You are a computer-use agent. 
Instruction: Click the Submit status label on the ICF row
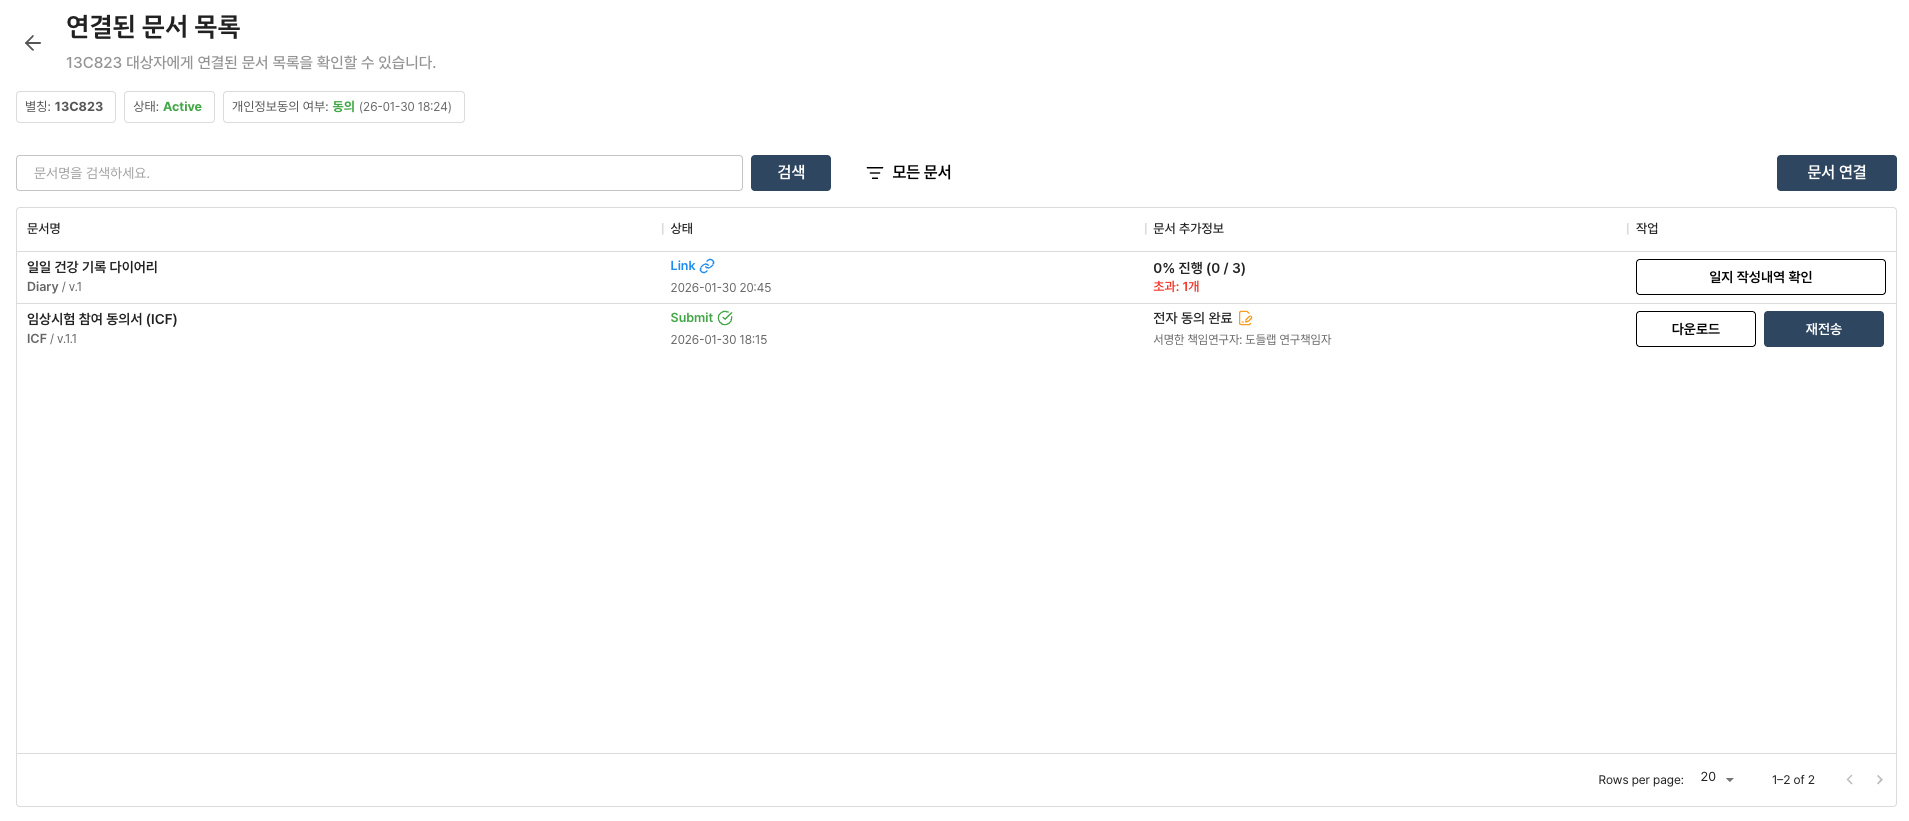tap(692, 317)
